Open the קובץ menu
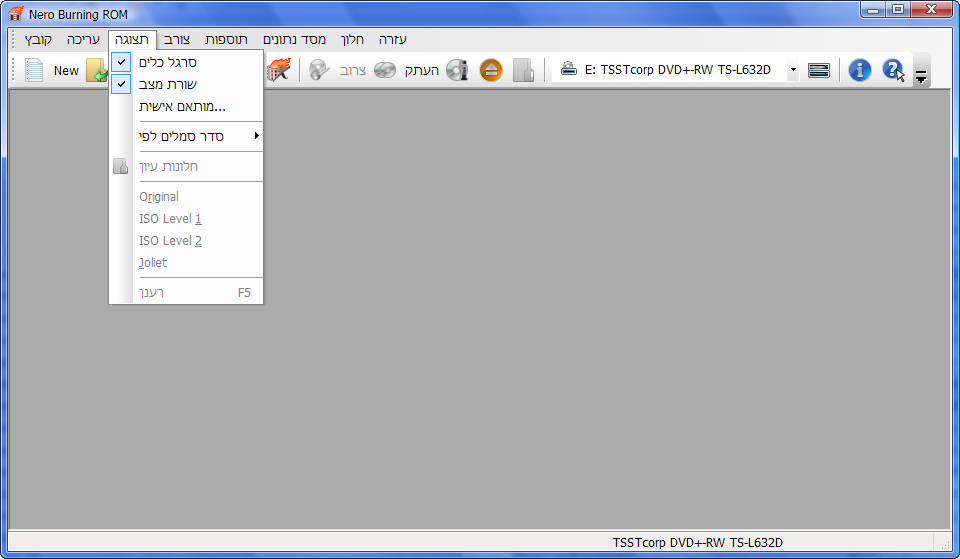This screenshot has height=559, width=960. pos(38,39)
